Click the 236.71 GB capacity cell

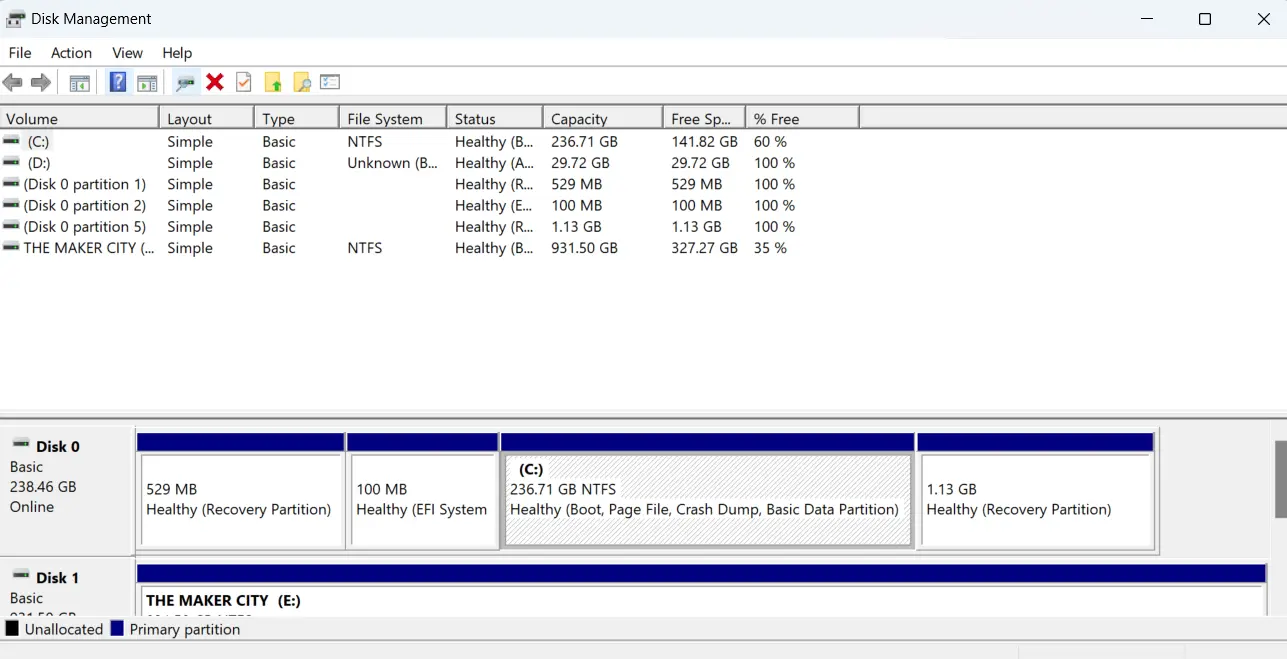(x=584, y=142)
